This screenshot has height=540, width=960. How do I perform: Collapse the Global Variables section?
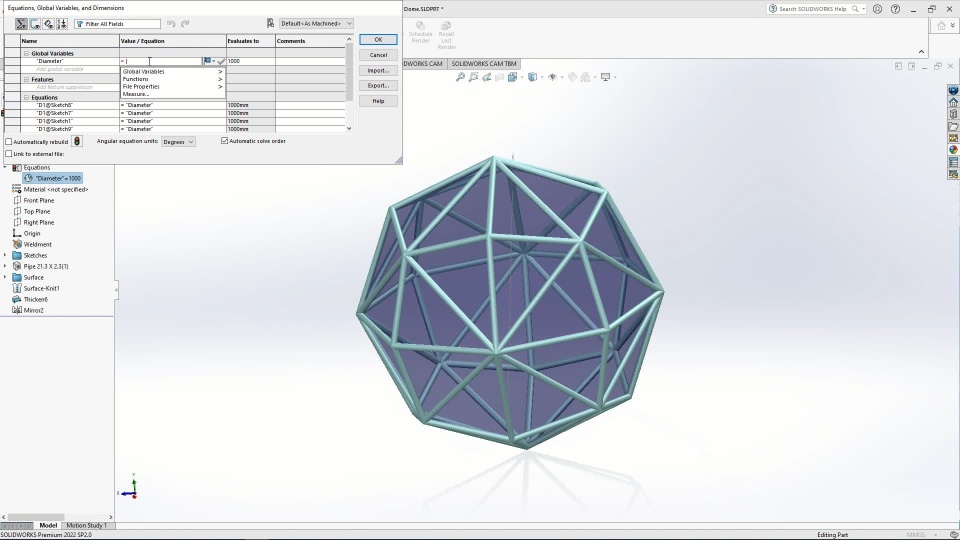(x=26, y=53)
